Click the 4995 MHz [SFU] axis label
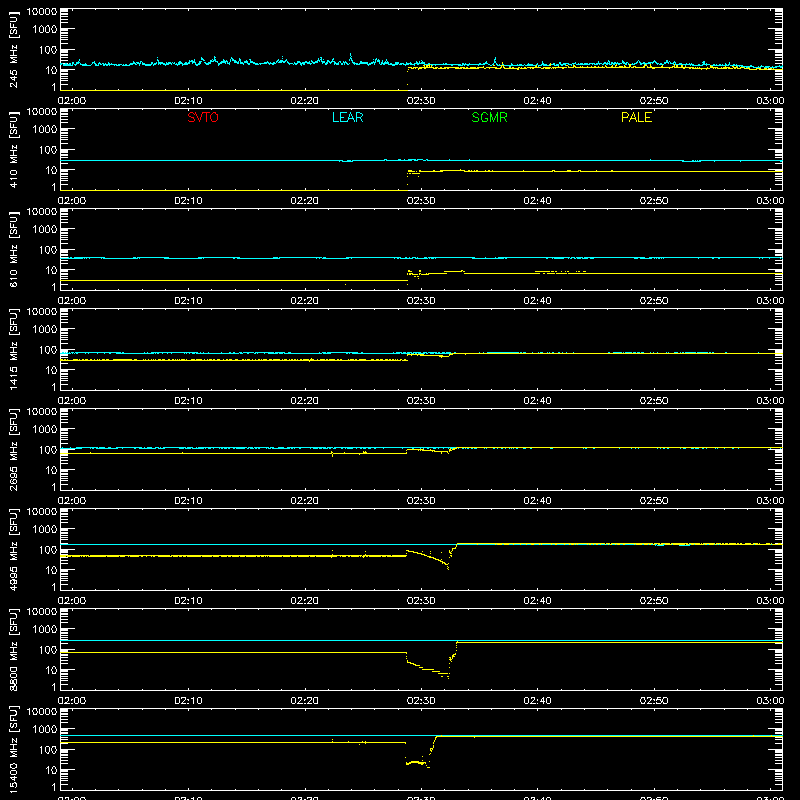800x800 pixels. coord(13,550)
